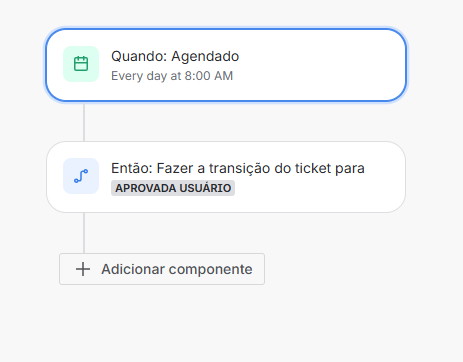Click the connector line between trigger and action

tap(84, 121)
